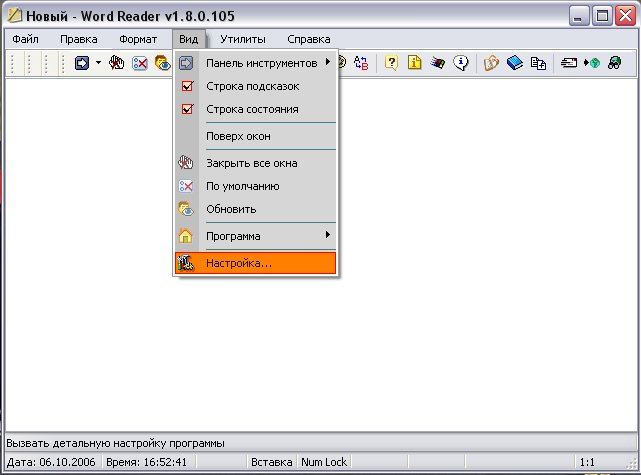Open the 'Файл' menu
This screenshot has height=475, width=641.
(25, 39)
